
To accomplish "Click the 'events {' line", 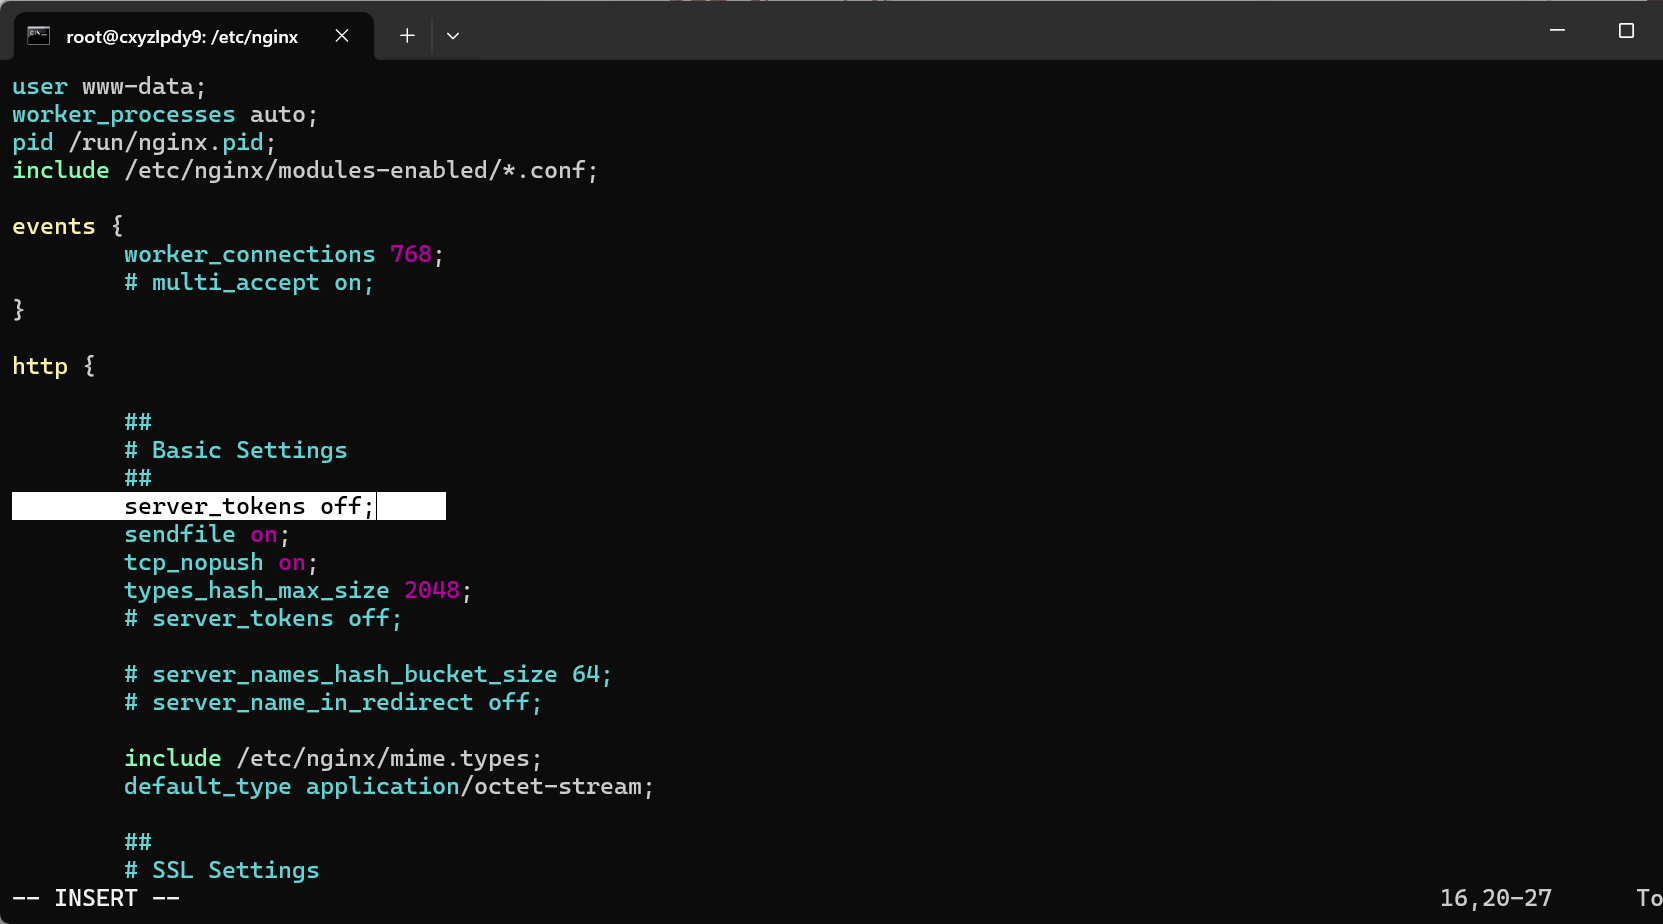I will click(67, 227).
